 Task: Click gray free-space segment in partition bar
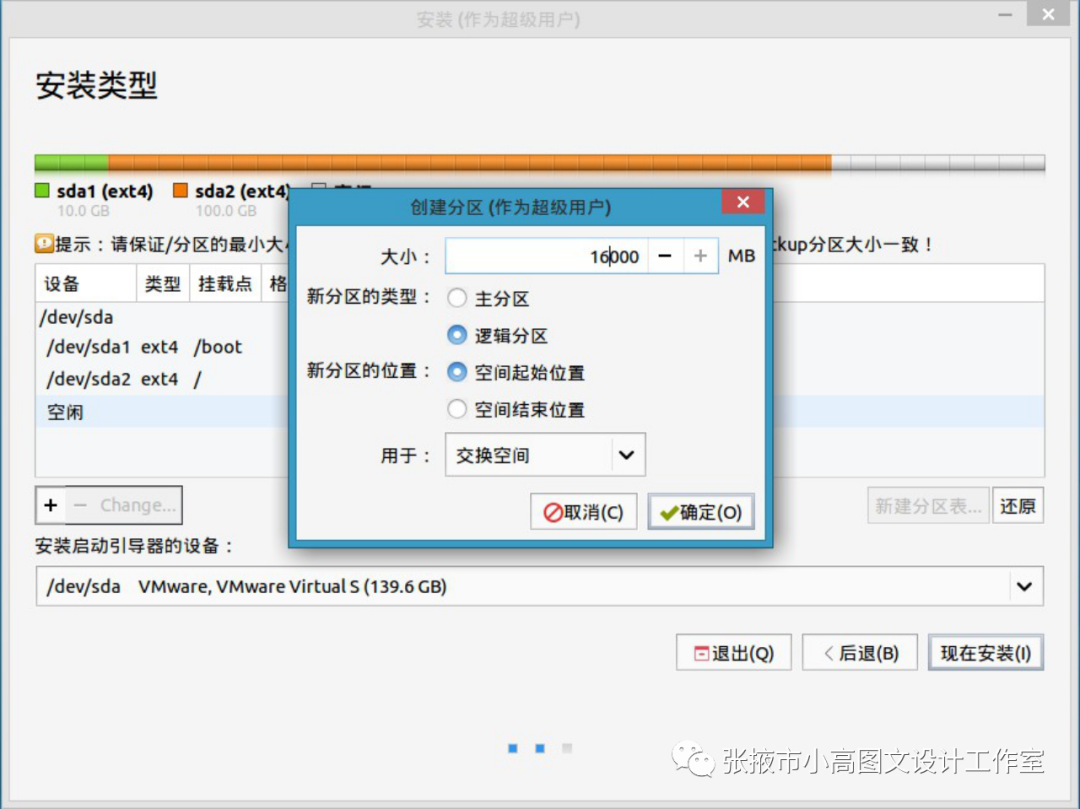(x=938, y=162)
